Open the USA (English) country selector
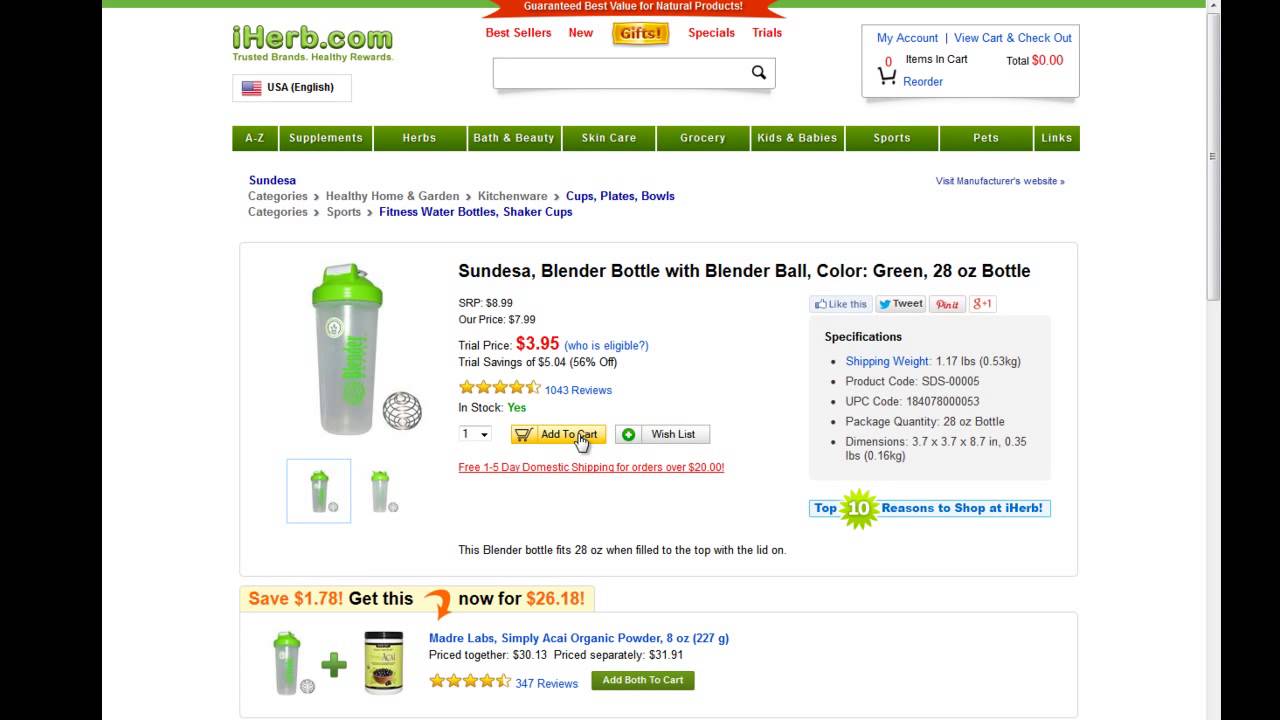This screenshot has height=720, width=1280. (x=291, y=88)
